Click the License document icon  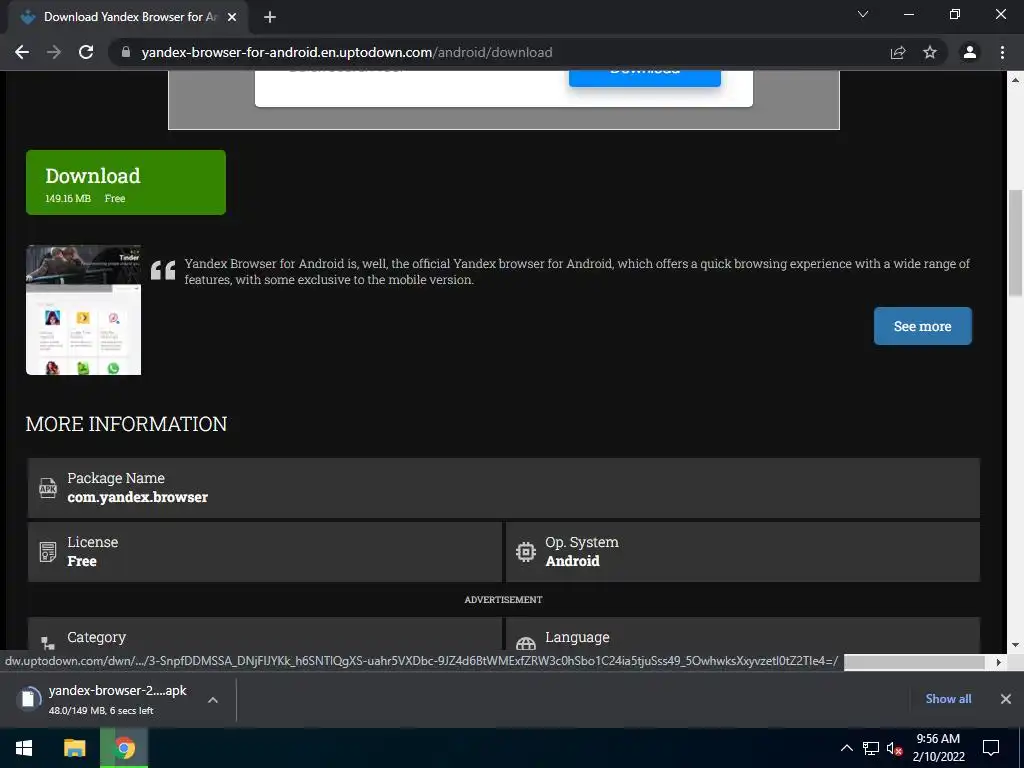(48, 552)
